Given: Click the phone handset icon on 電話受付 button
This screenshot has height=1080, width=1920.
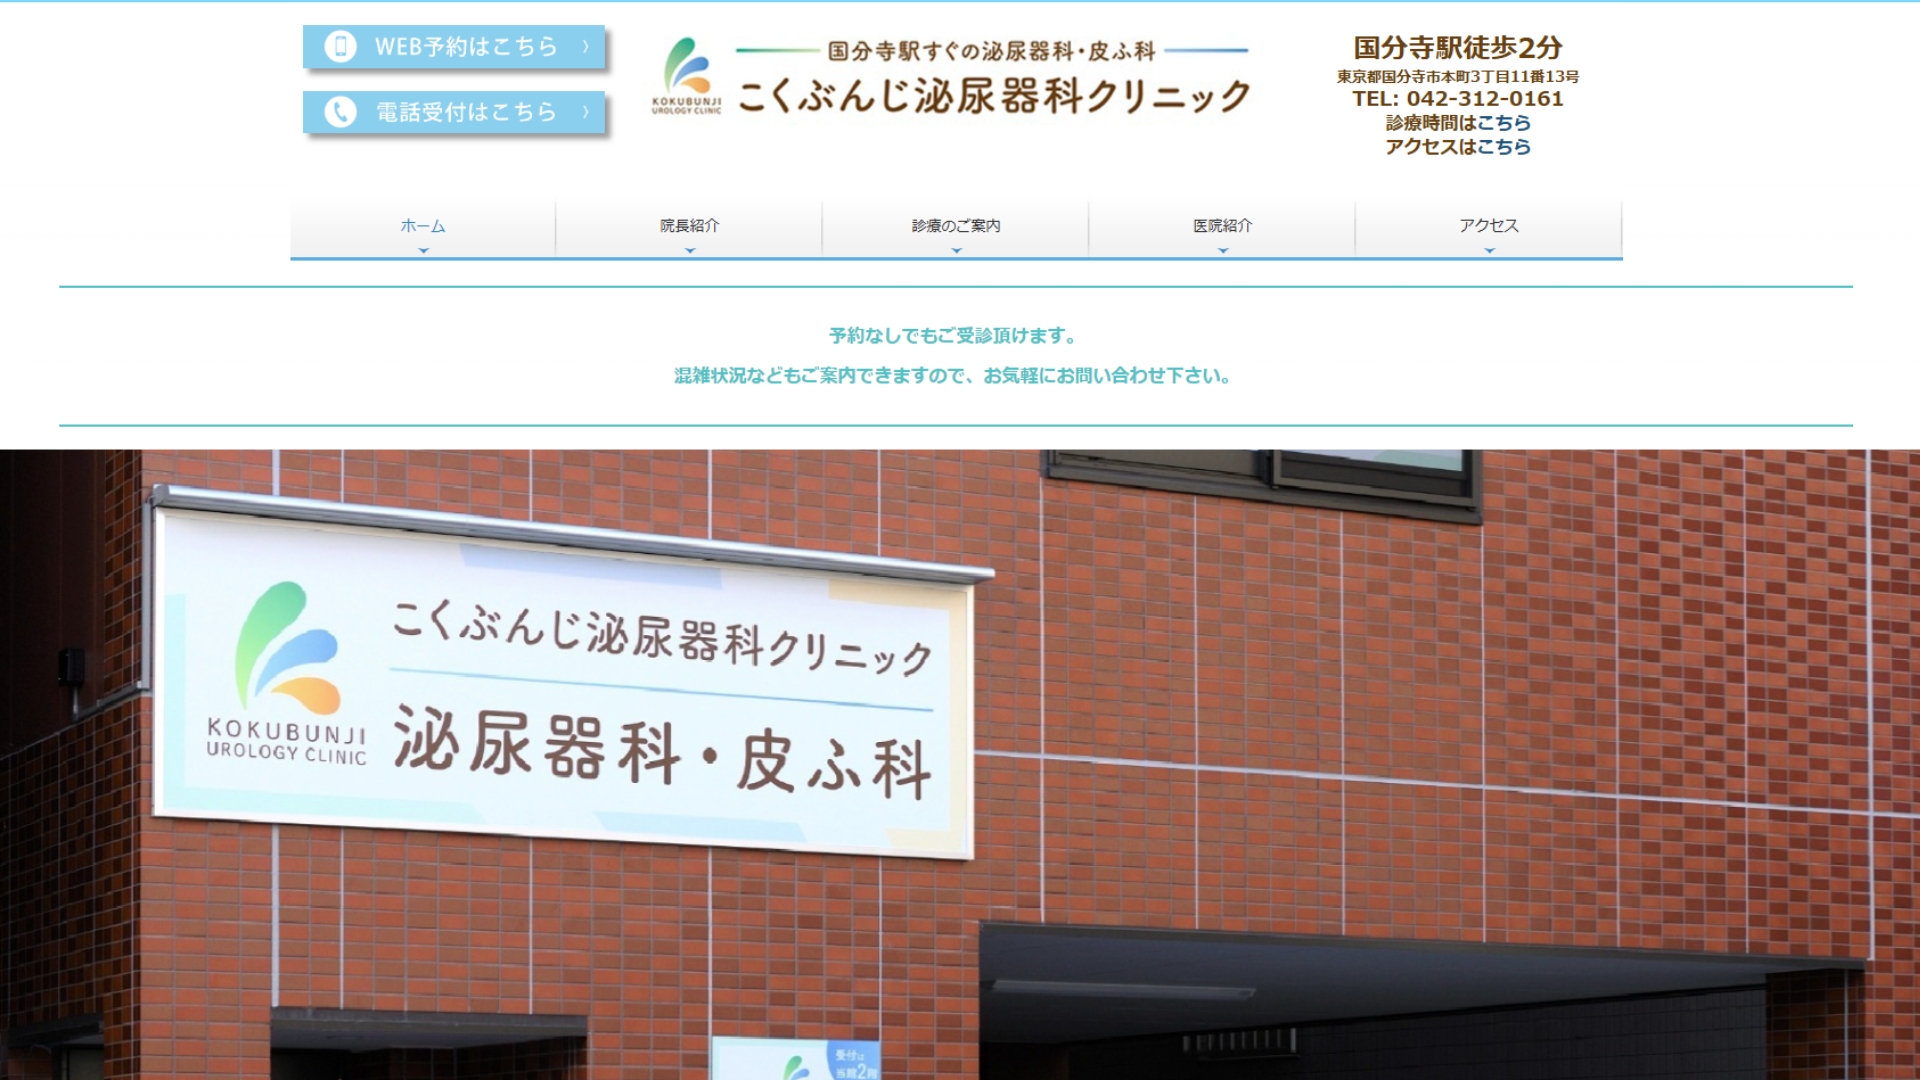Looking at the screenshot, I should tap(340, 112).
